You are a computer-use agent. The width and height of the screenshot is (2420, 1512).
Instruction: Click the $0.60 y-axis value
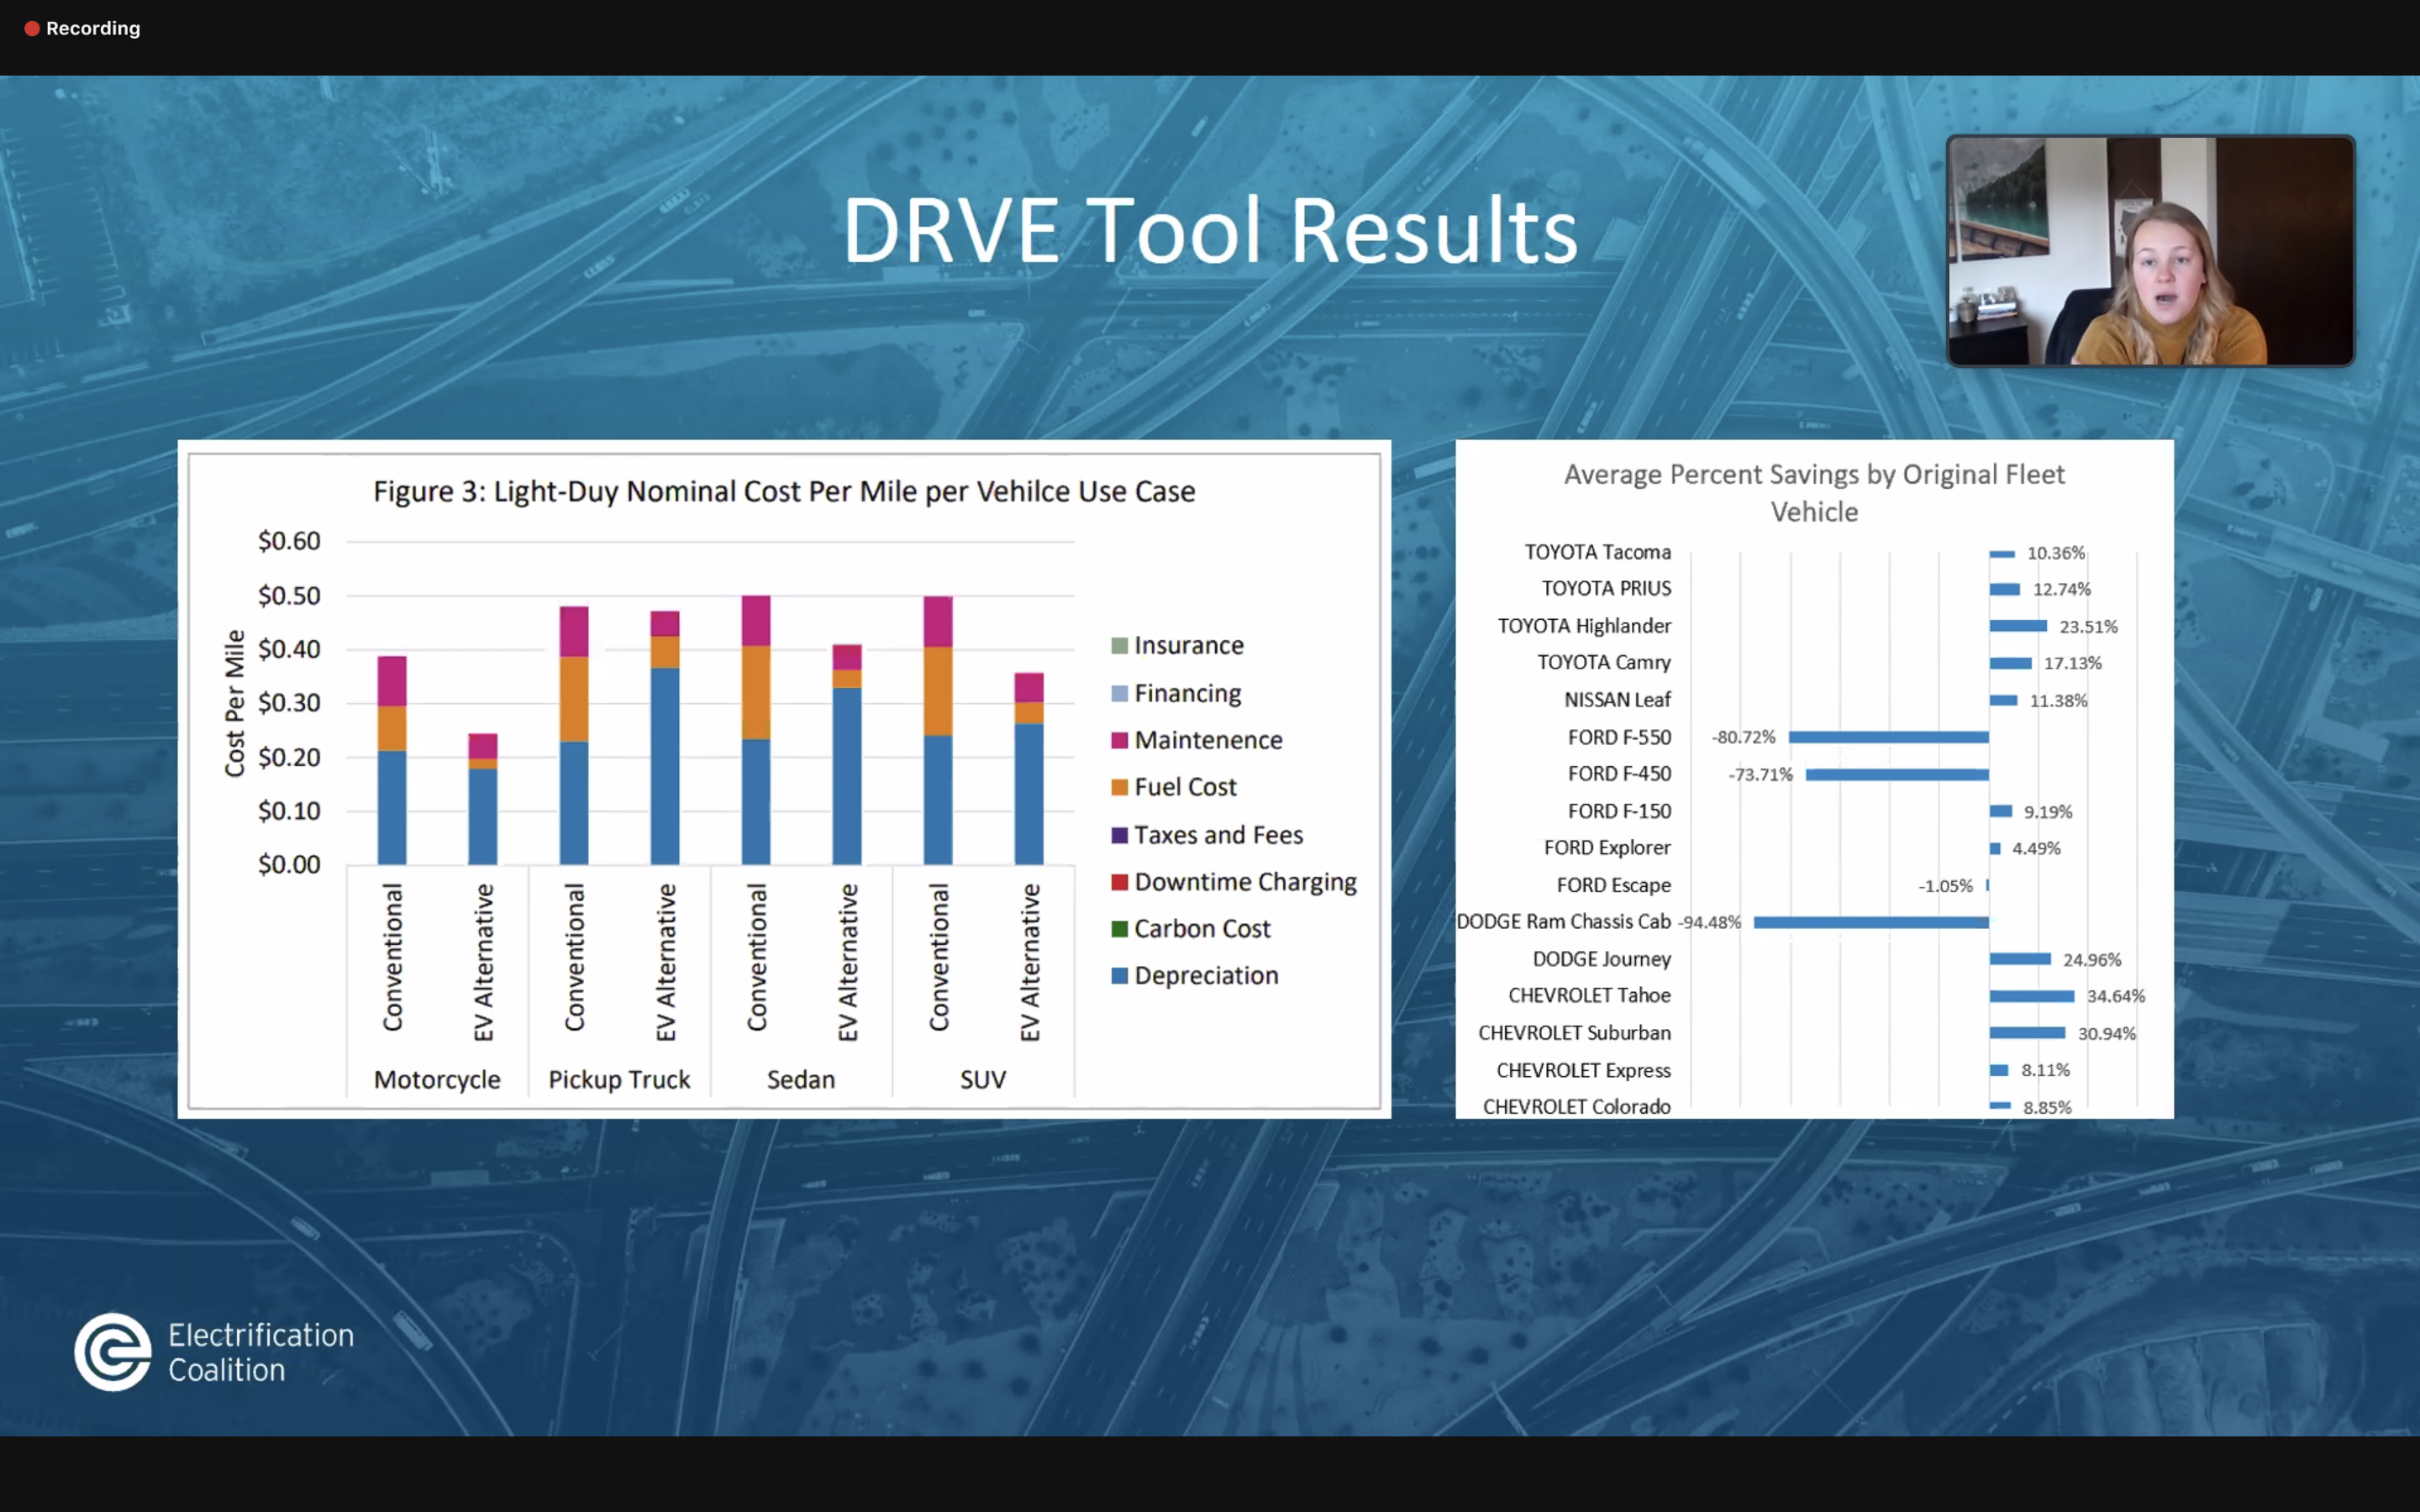point(289,541)
